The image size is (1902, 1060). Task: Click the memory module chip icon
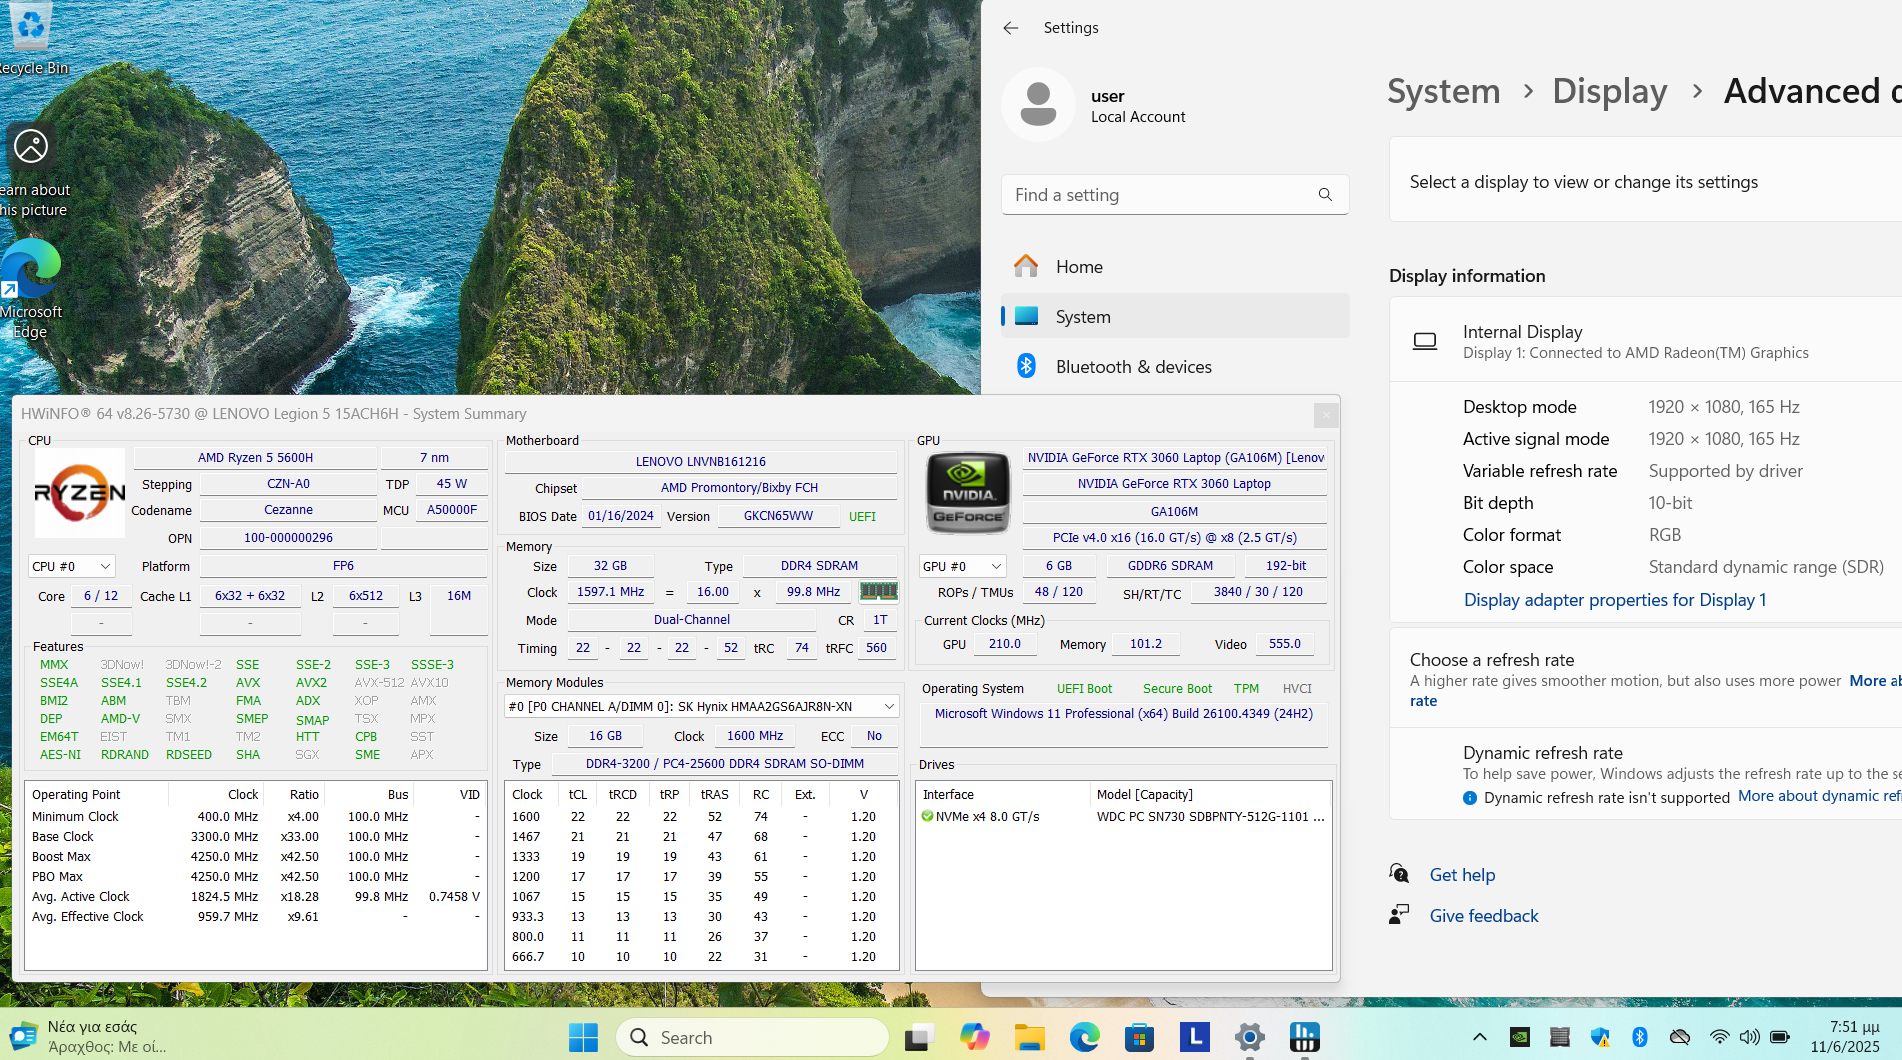click(x=879, y=591)
